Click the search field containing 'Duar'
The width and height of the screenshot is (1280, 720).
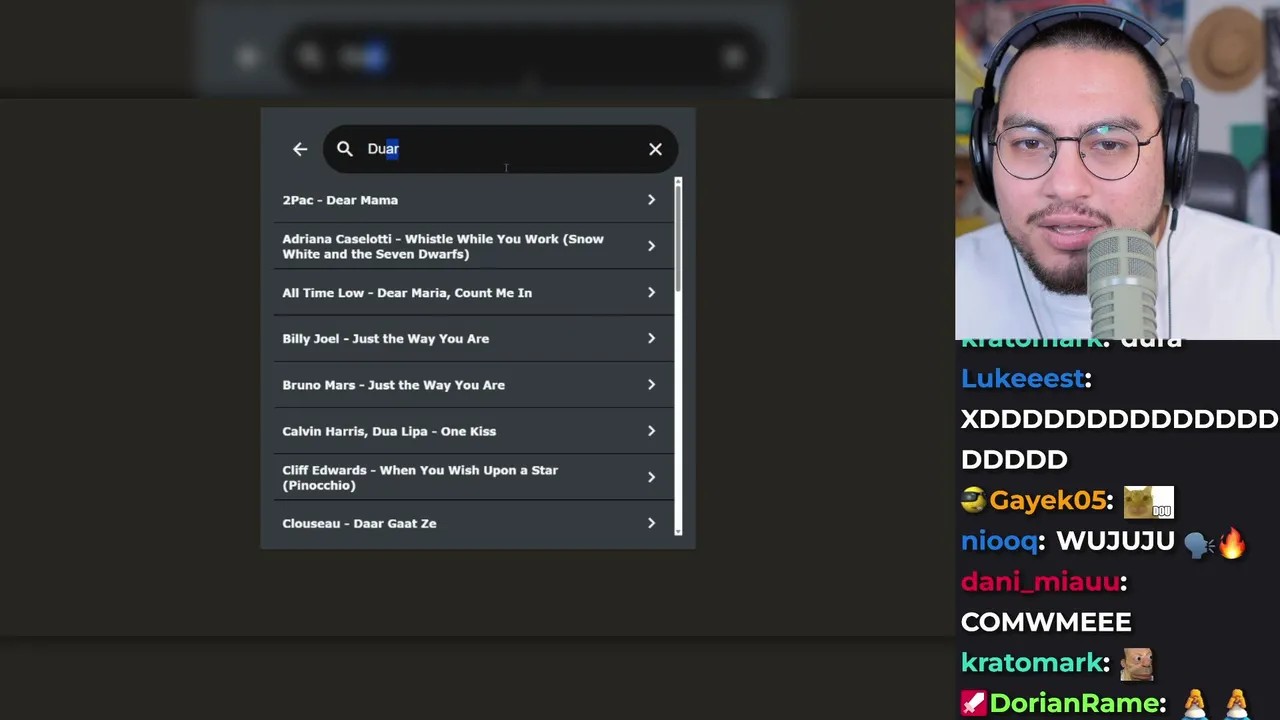coord(500,149)
